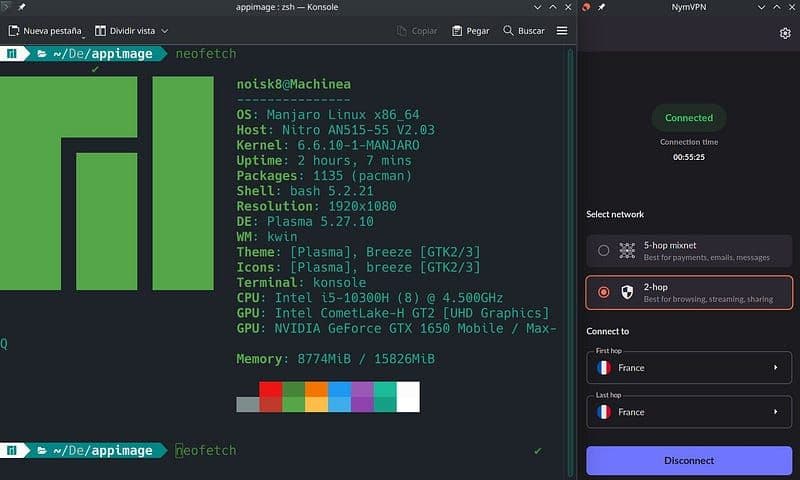
Task: Expand the Last hop country selector
Action: pos(775,412)
